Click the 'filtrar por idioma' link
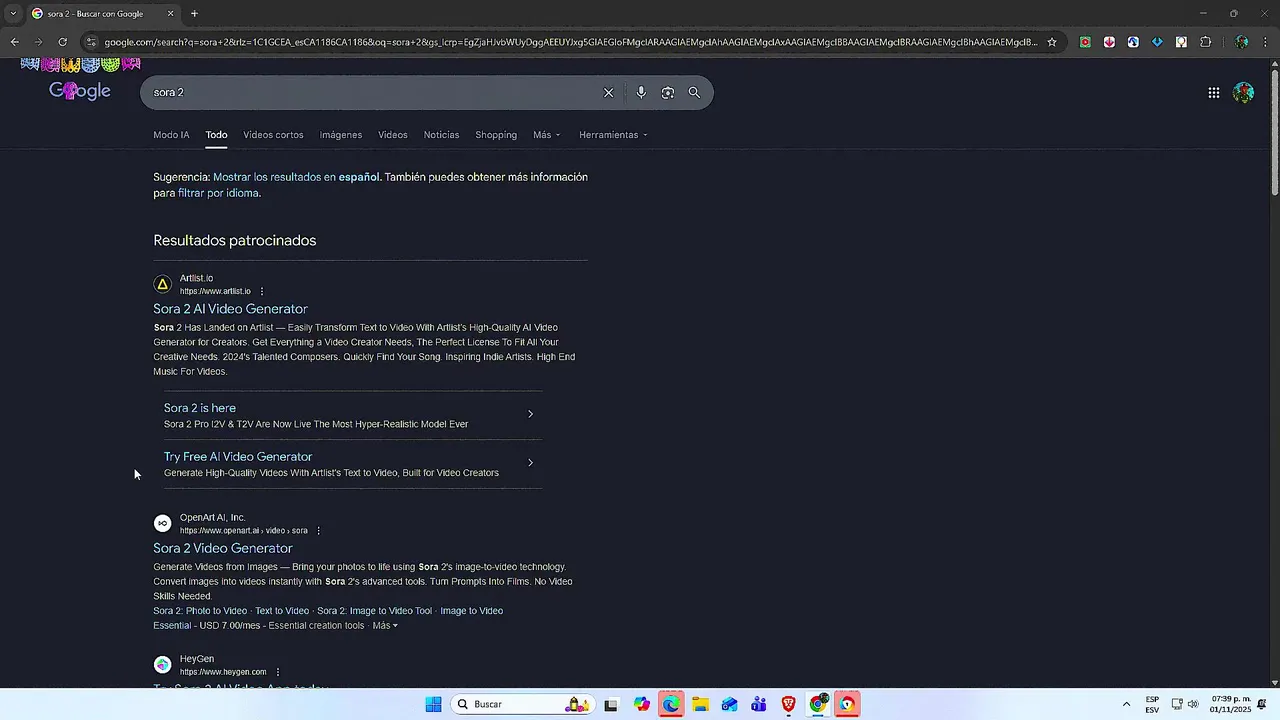 (219, 193)
